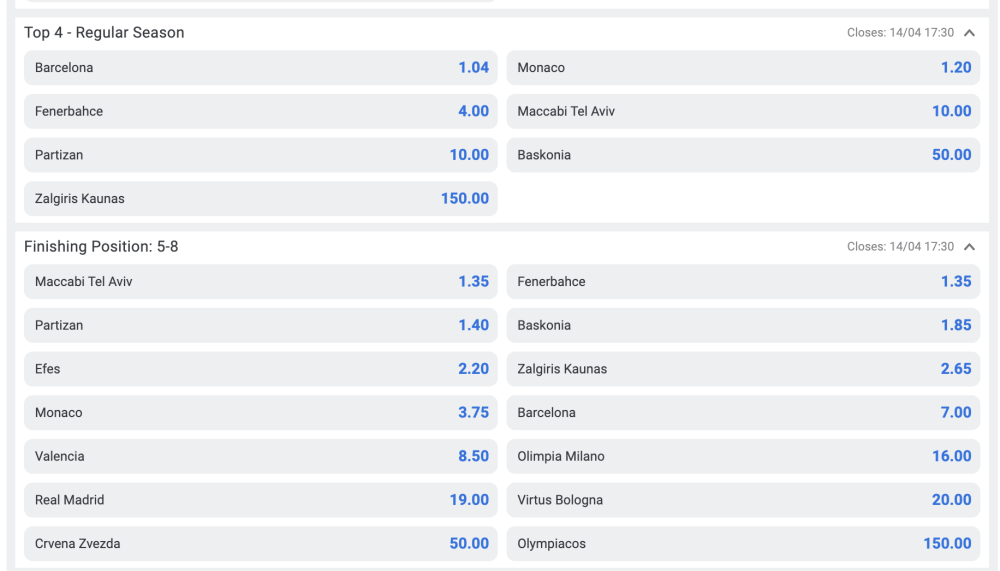Click the Top 4 - Regular Season heading
Screen dimensions: 1000x571
pos(104,33)
